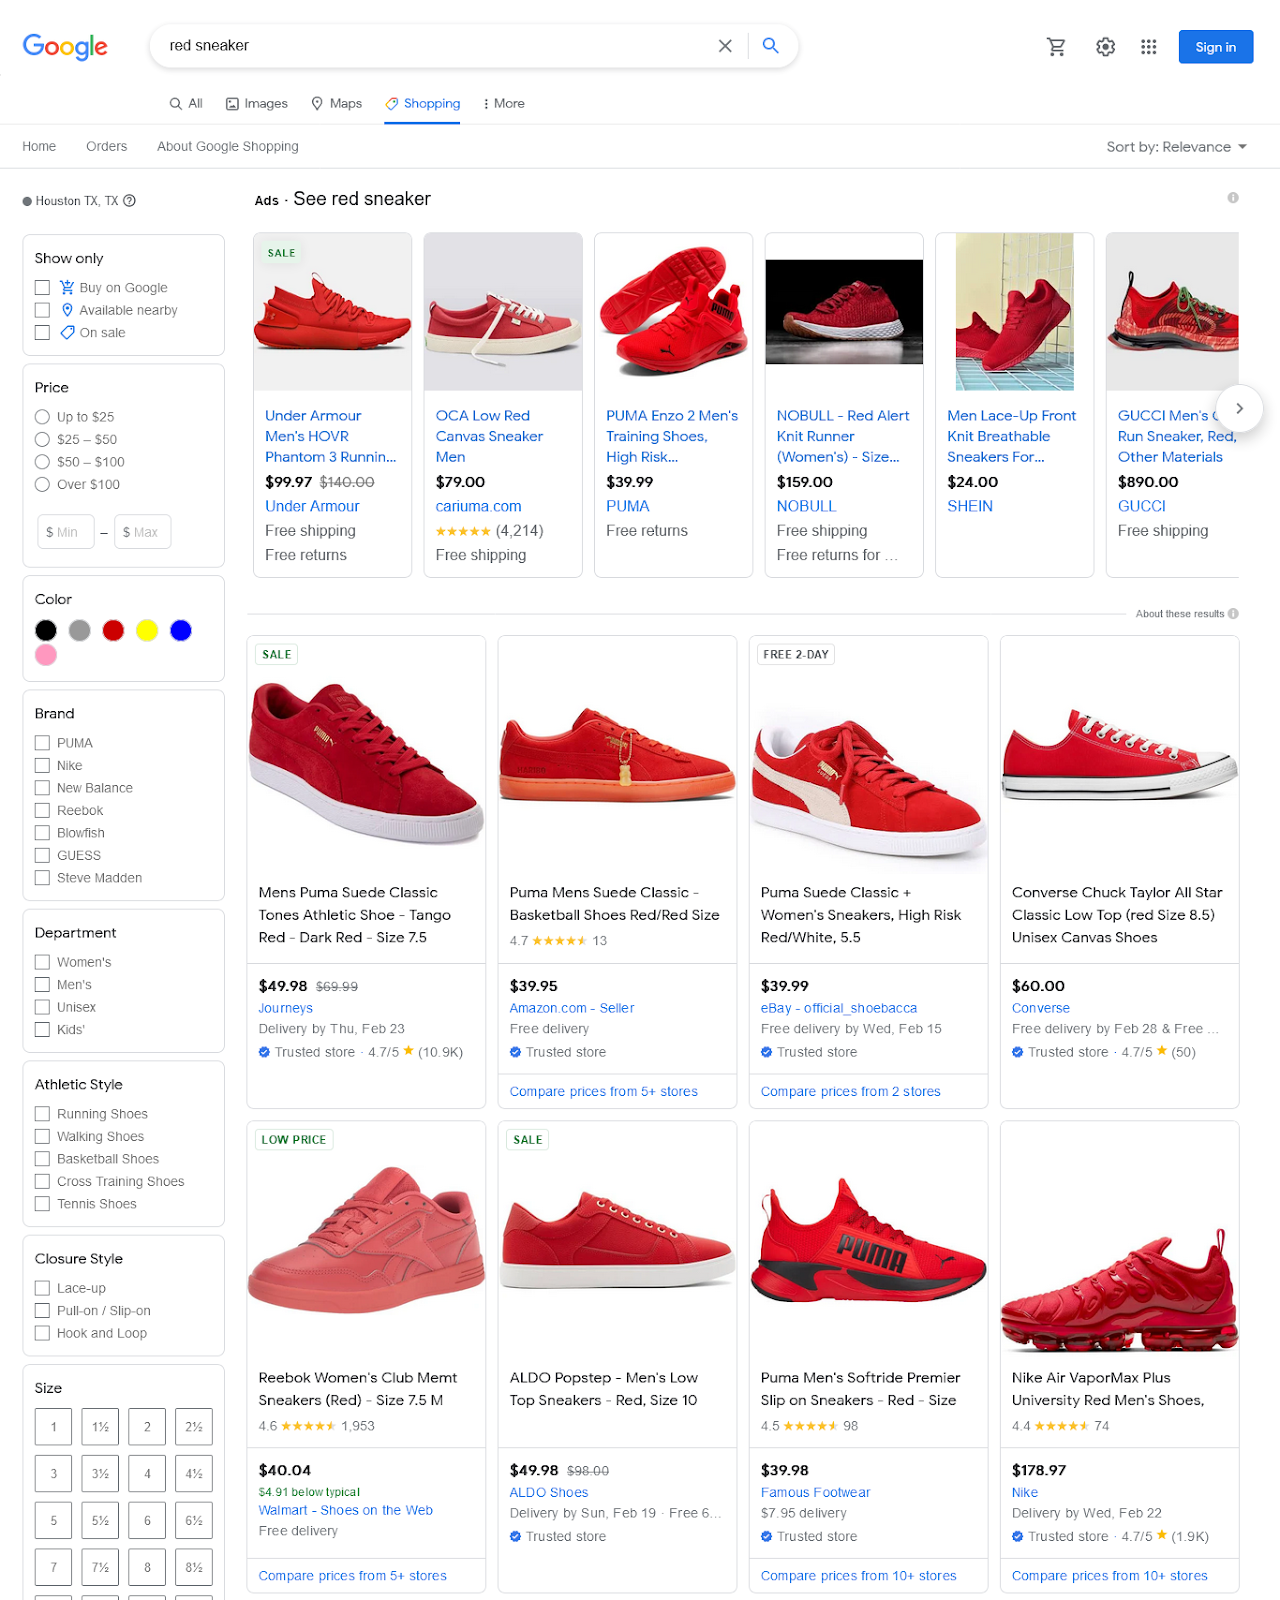Switch to the Images tab
The height and width of the screenshot is (1600, 1280).
pyautogui.click(x=257, y=103)
